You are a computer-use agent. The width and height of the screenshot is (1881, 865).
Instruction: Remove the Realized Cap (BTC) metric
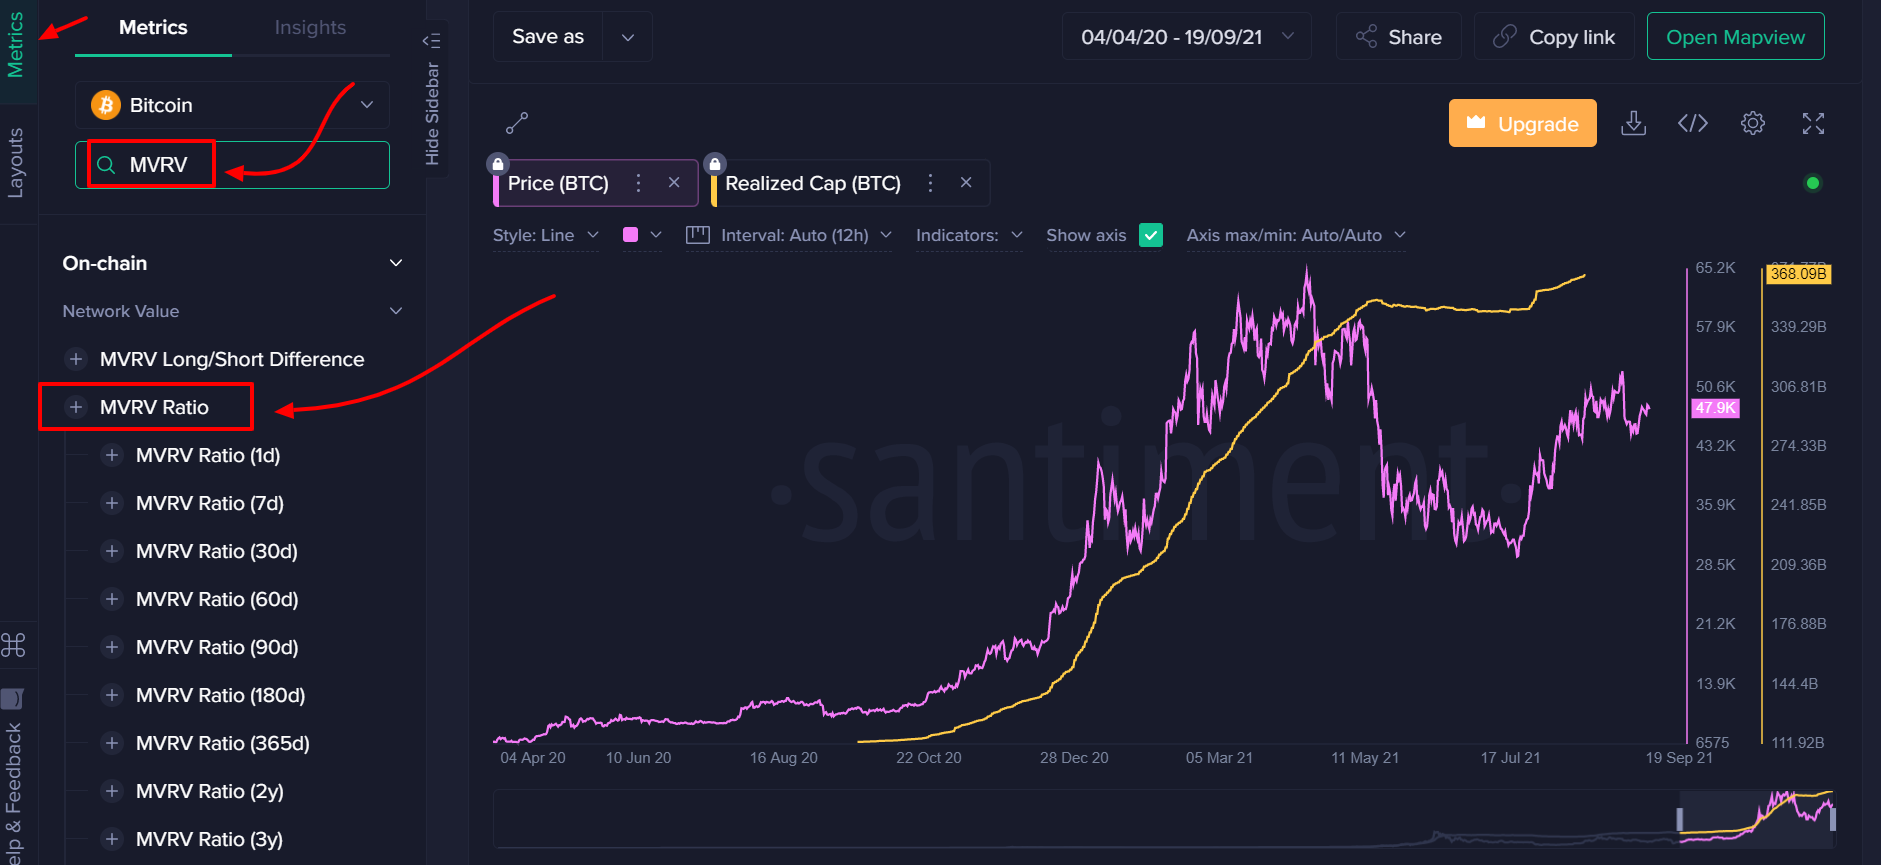pos(966,183)
